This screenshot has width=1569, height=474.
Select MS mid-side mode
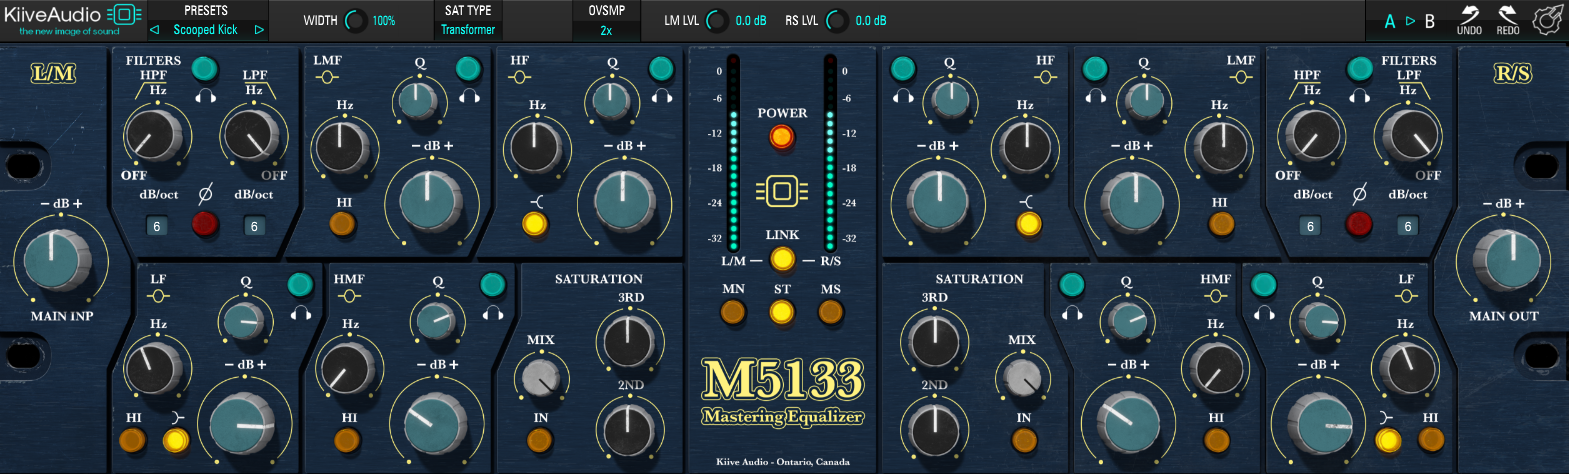pyautogui.click(x=831, y=312)
